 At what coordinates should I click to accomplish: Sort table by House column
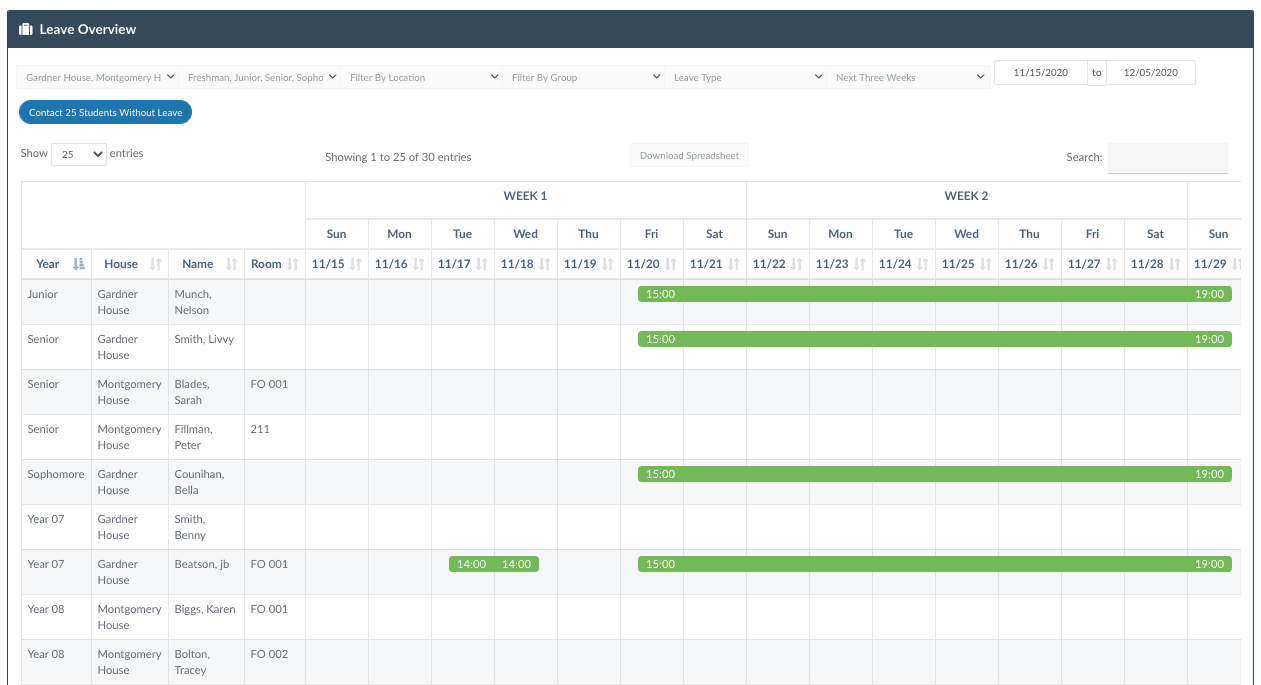tap(130, 264)
